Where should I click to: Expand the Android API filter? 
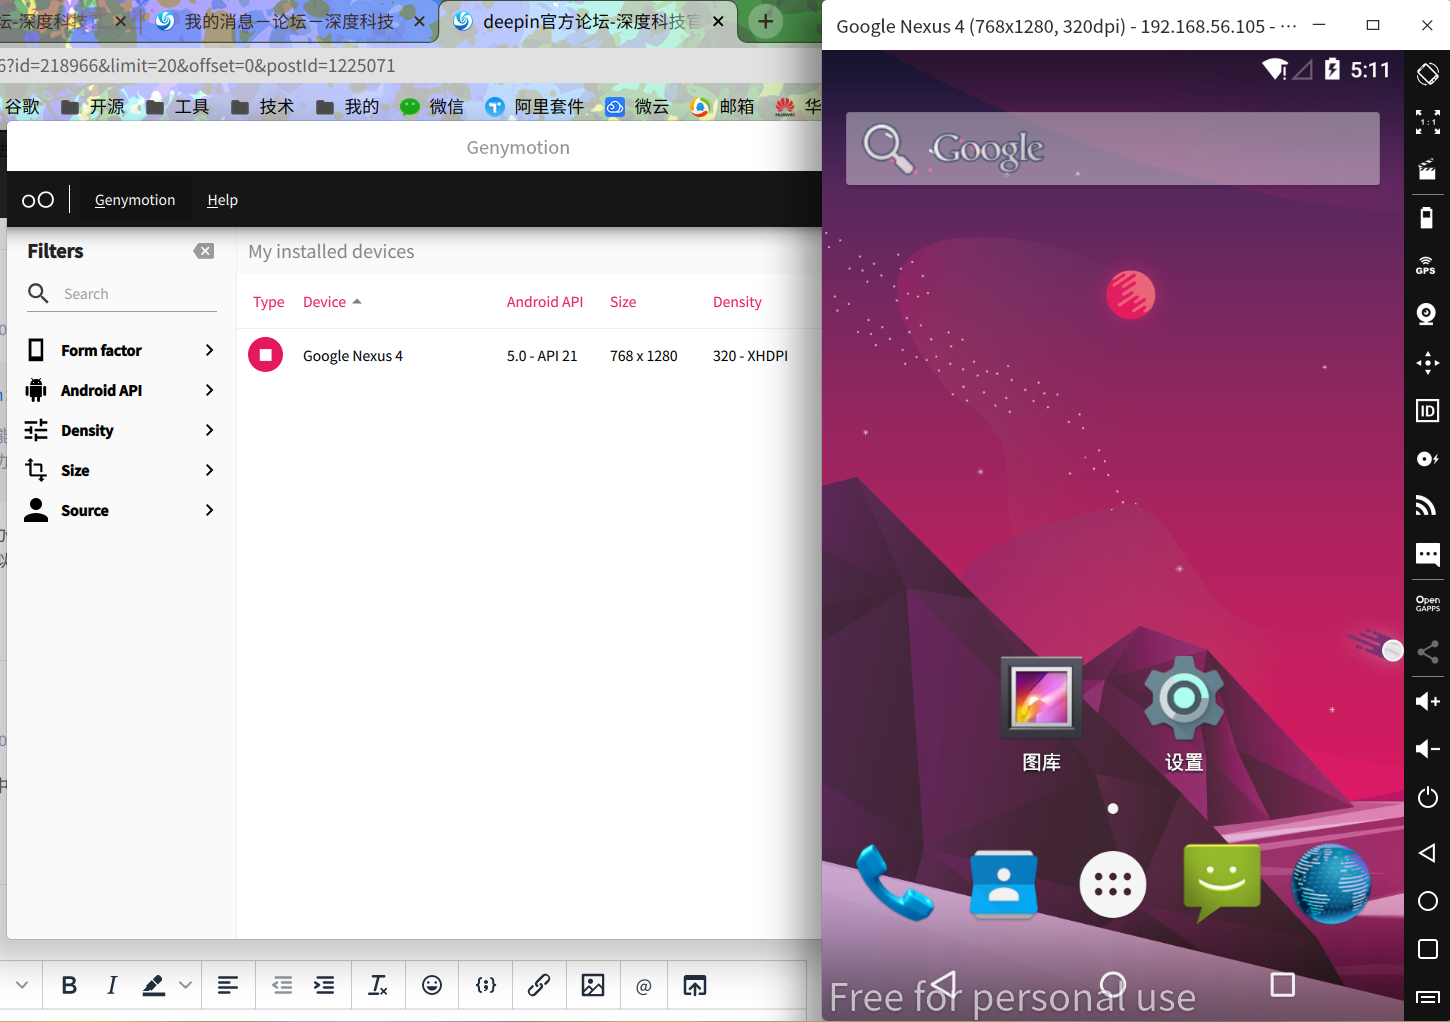click(x=120, y=390)
